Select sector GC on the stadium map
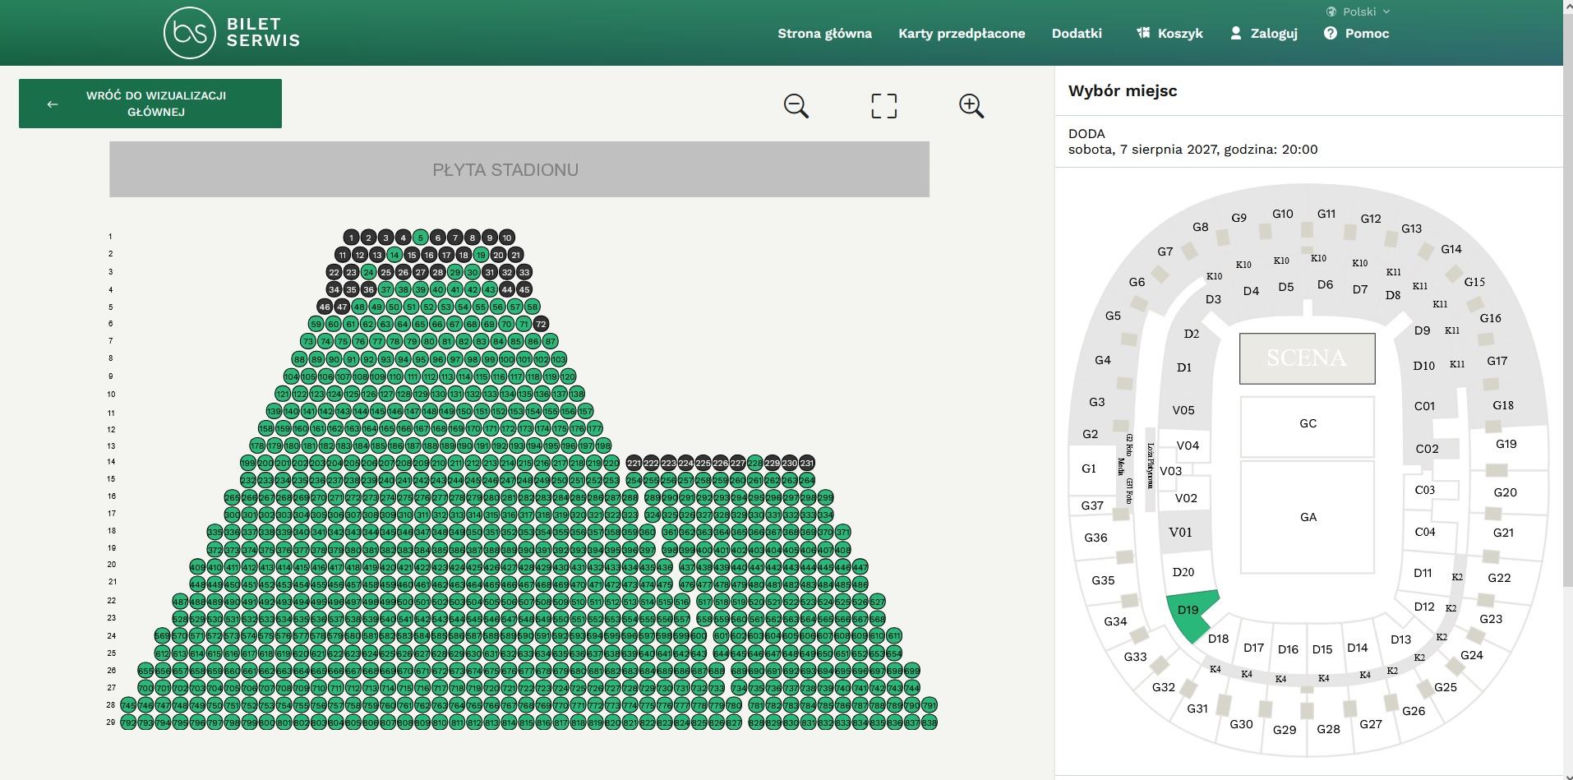1573x780 pixels. tap(1307, 424)
